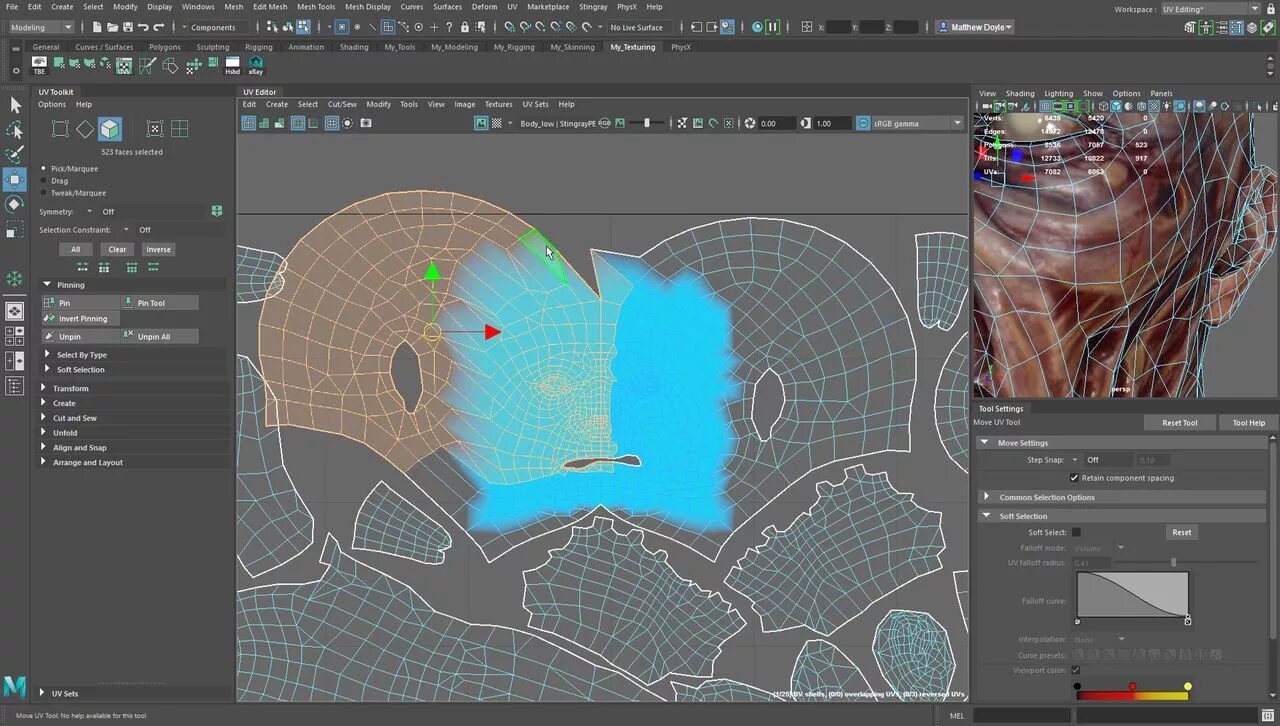Screen dimensions: 1280x726
Task: Click the Reset Tool button
Action: coord(1179,423)
